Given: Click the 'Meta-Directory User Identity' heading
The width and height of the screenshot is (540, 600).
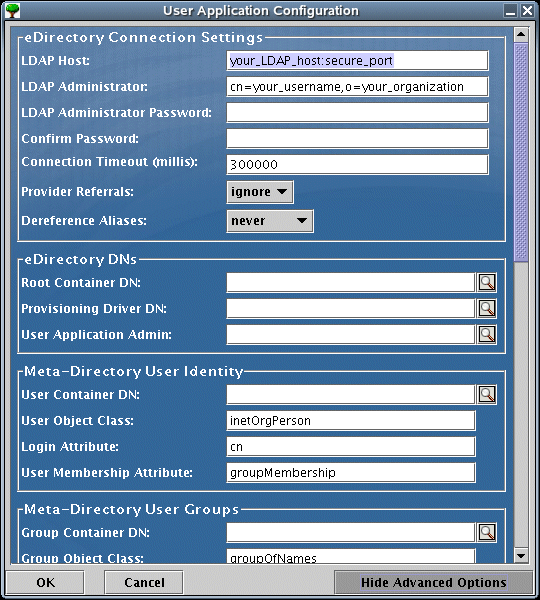Looking at the screenshot, I should pyautogui.click(x=134, y=371).
